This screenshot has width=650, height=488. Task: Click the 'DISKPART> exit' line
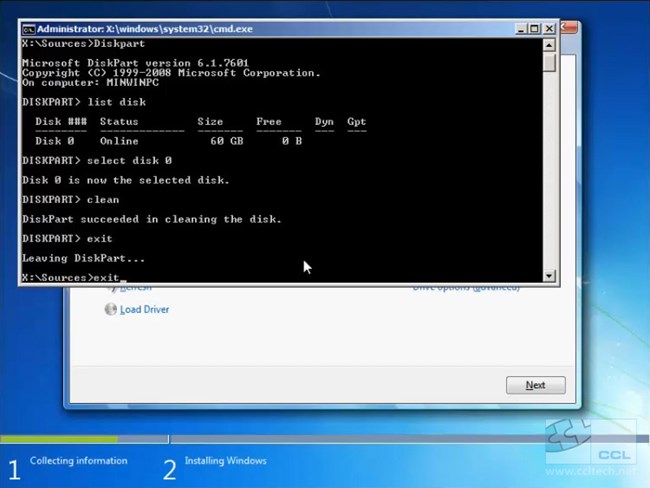[x=67, y=238]
